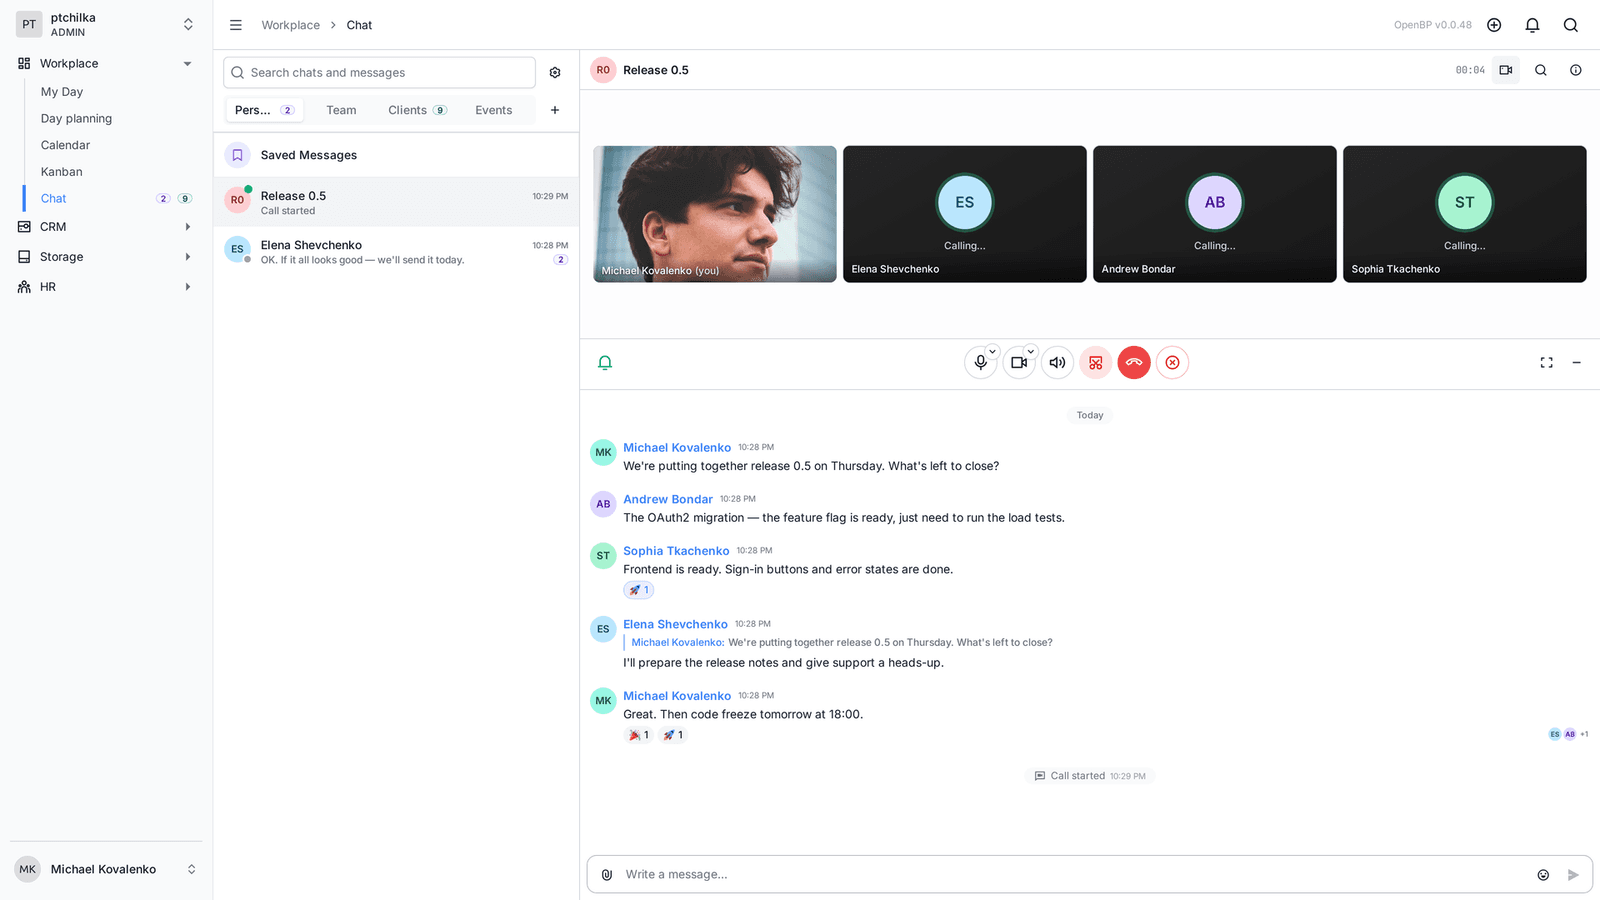1600x900 pixels.
Task: Hang up the call with red phone button
Action: point(1134,363)
